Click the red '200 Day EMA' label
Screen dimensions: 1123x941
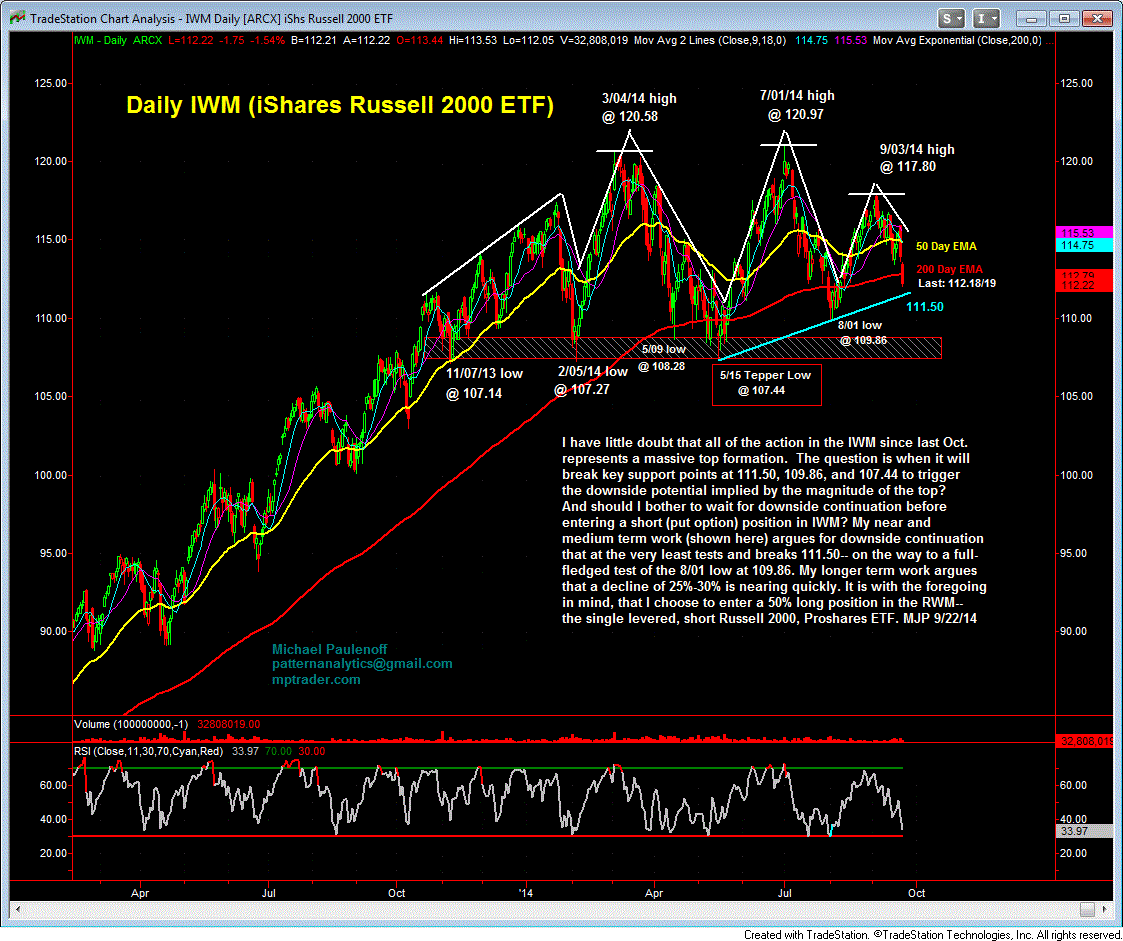[950, 269]
